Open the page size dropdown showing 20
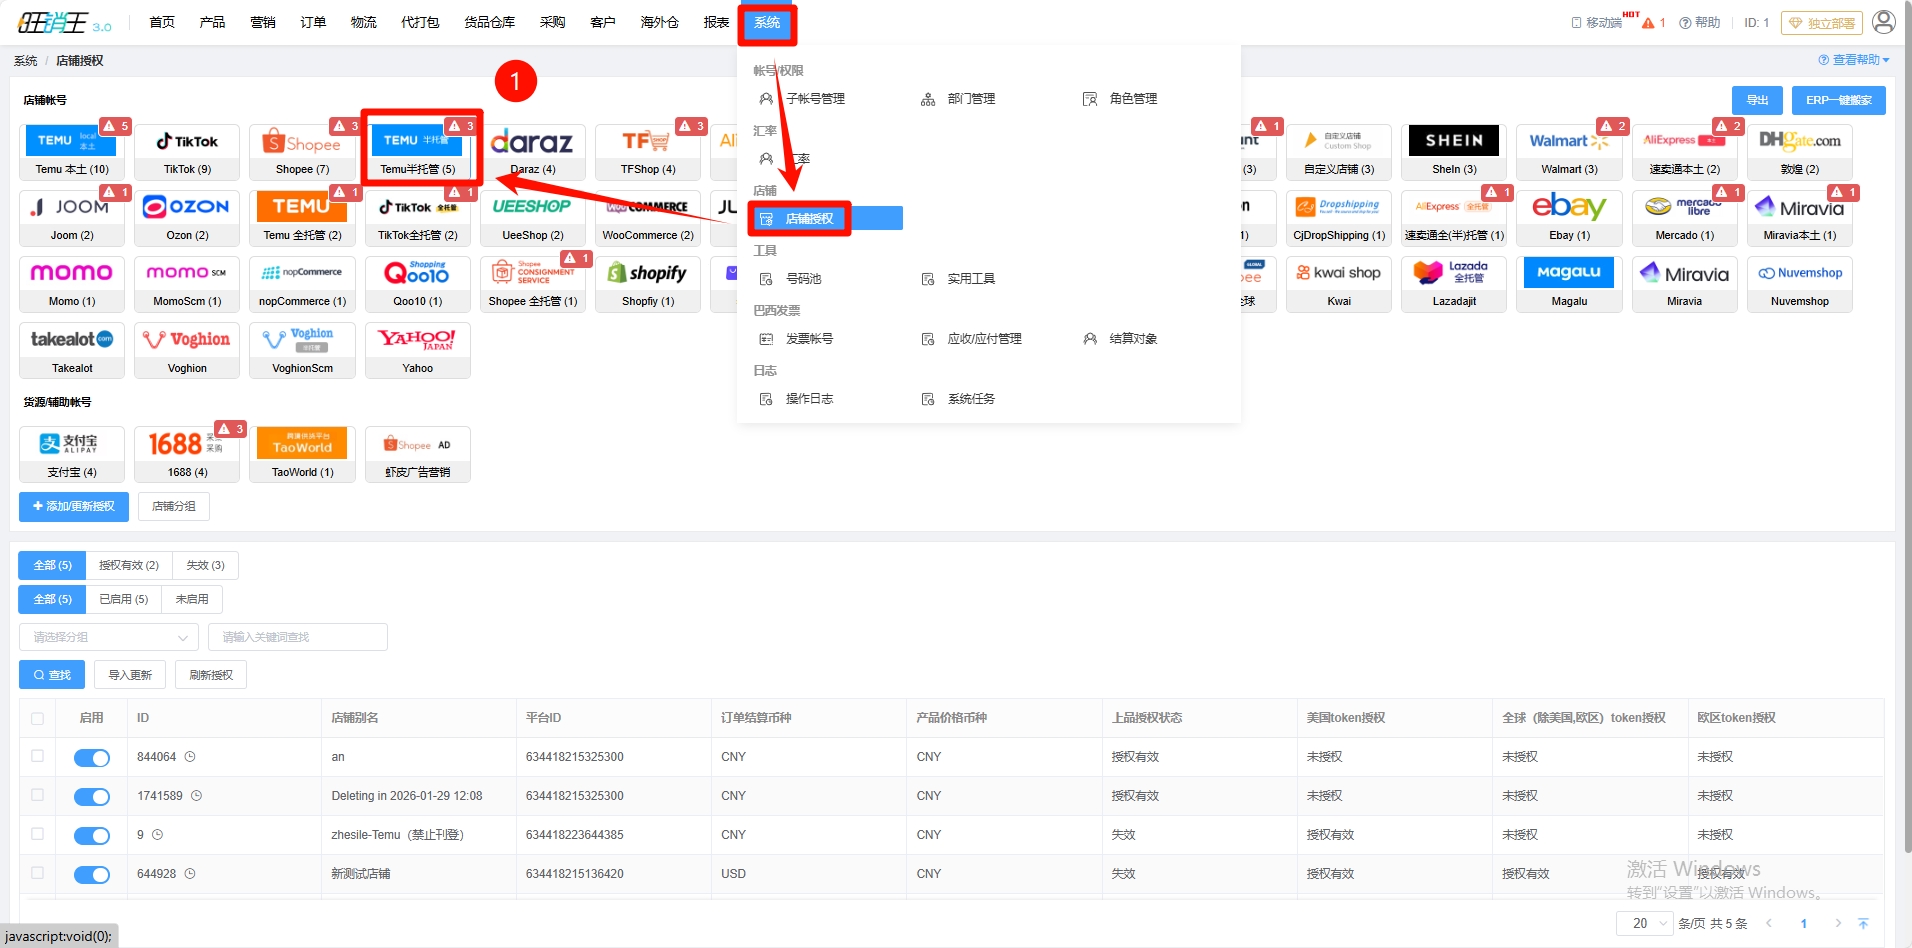Viewport: 1912px width, 948px height. 1644,923
